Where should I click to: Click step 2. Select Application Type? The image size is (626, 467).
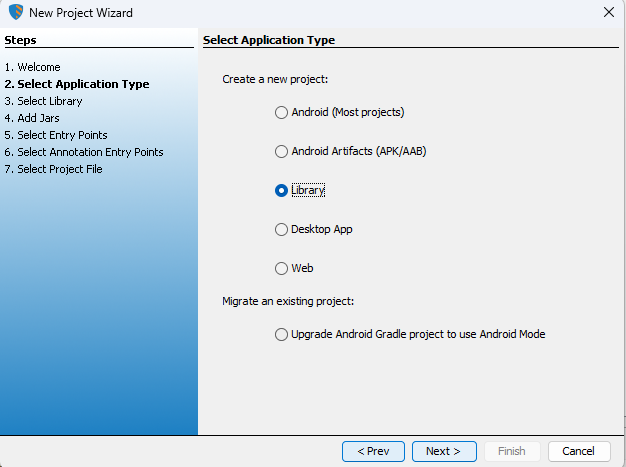pyautogui.click(x=77, y=84)
